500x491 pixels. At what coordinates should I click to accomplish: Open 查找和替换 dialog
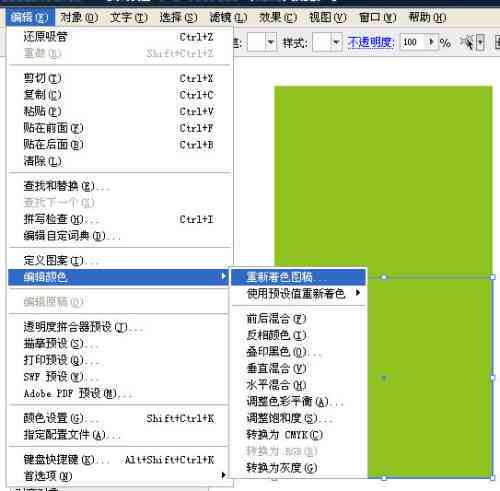click(x=119, y=186)
